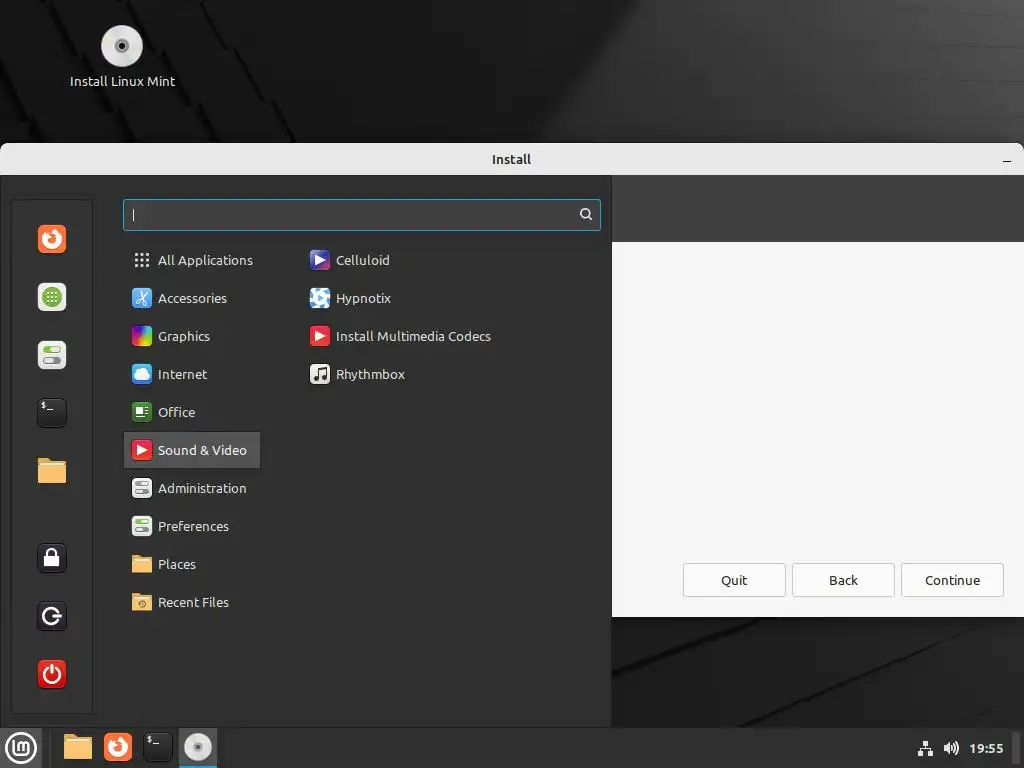Click the red power off icon

(52, 674)
